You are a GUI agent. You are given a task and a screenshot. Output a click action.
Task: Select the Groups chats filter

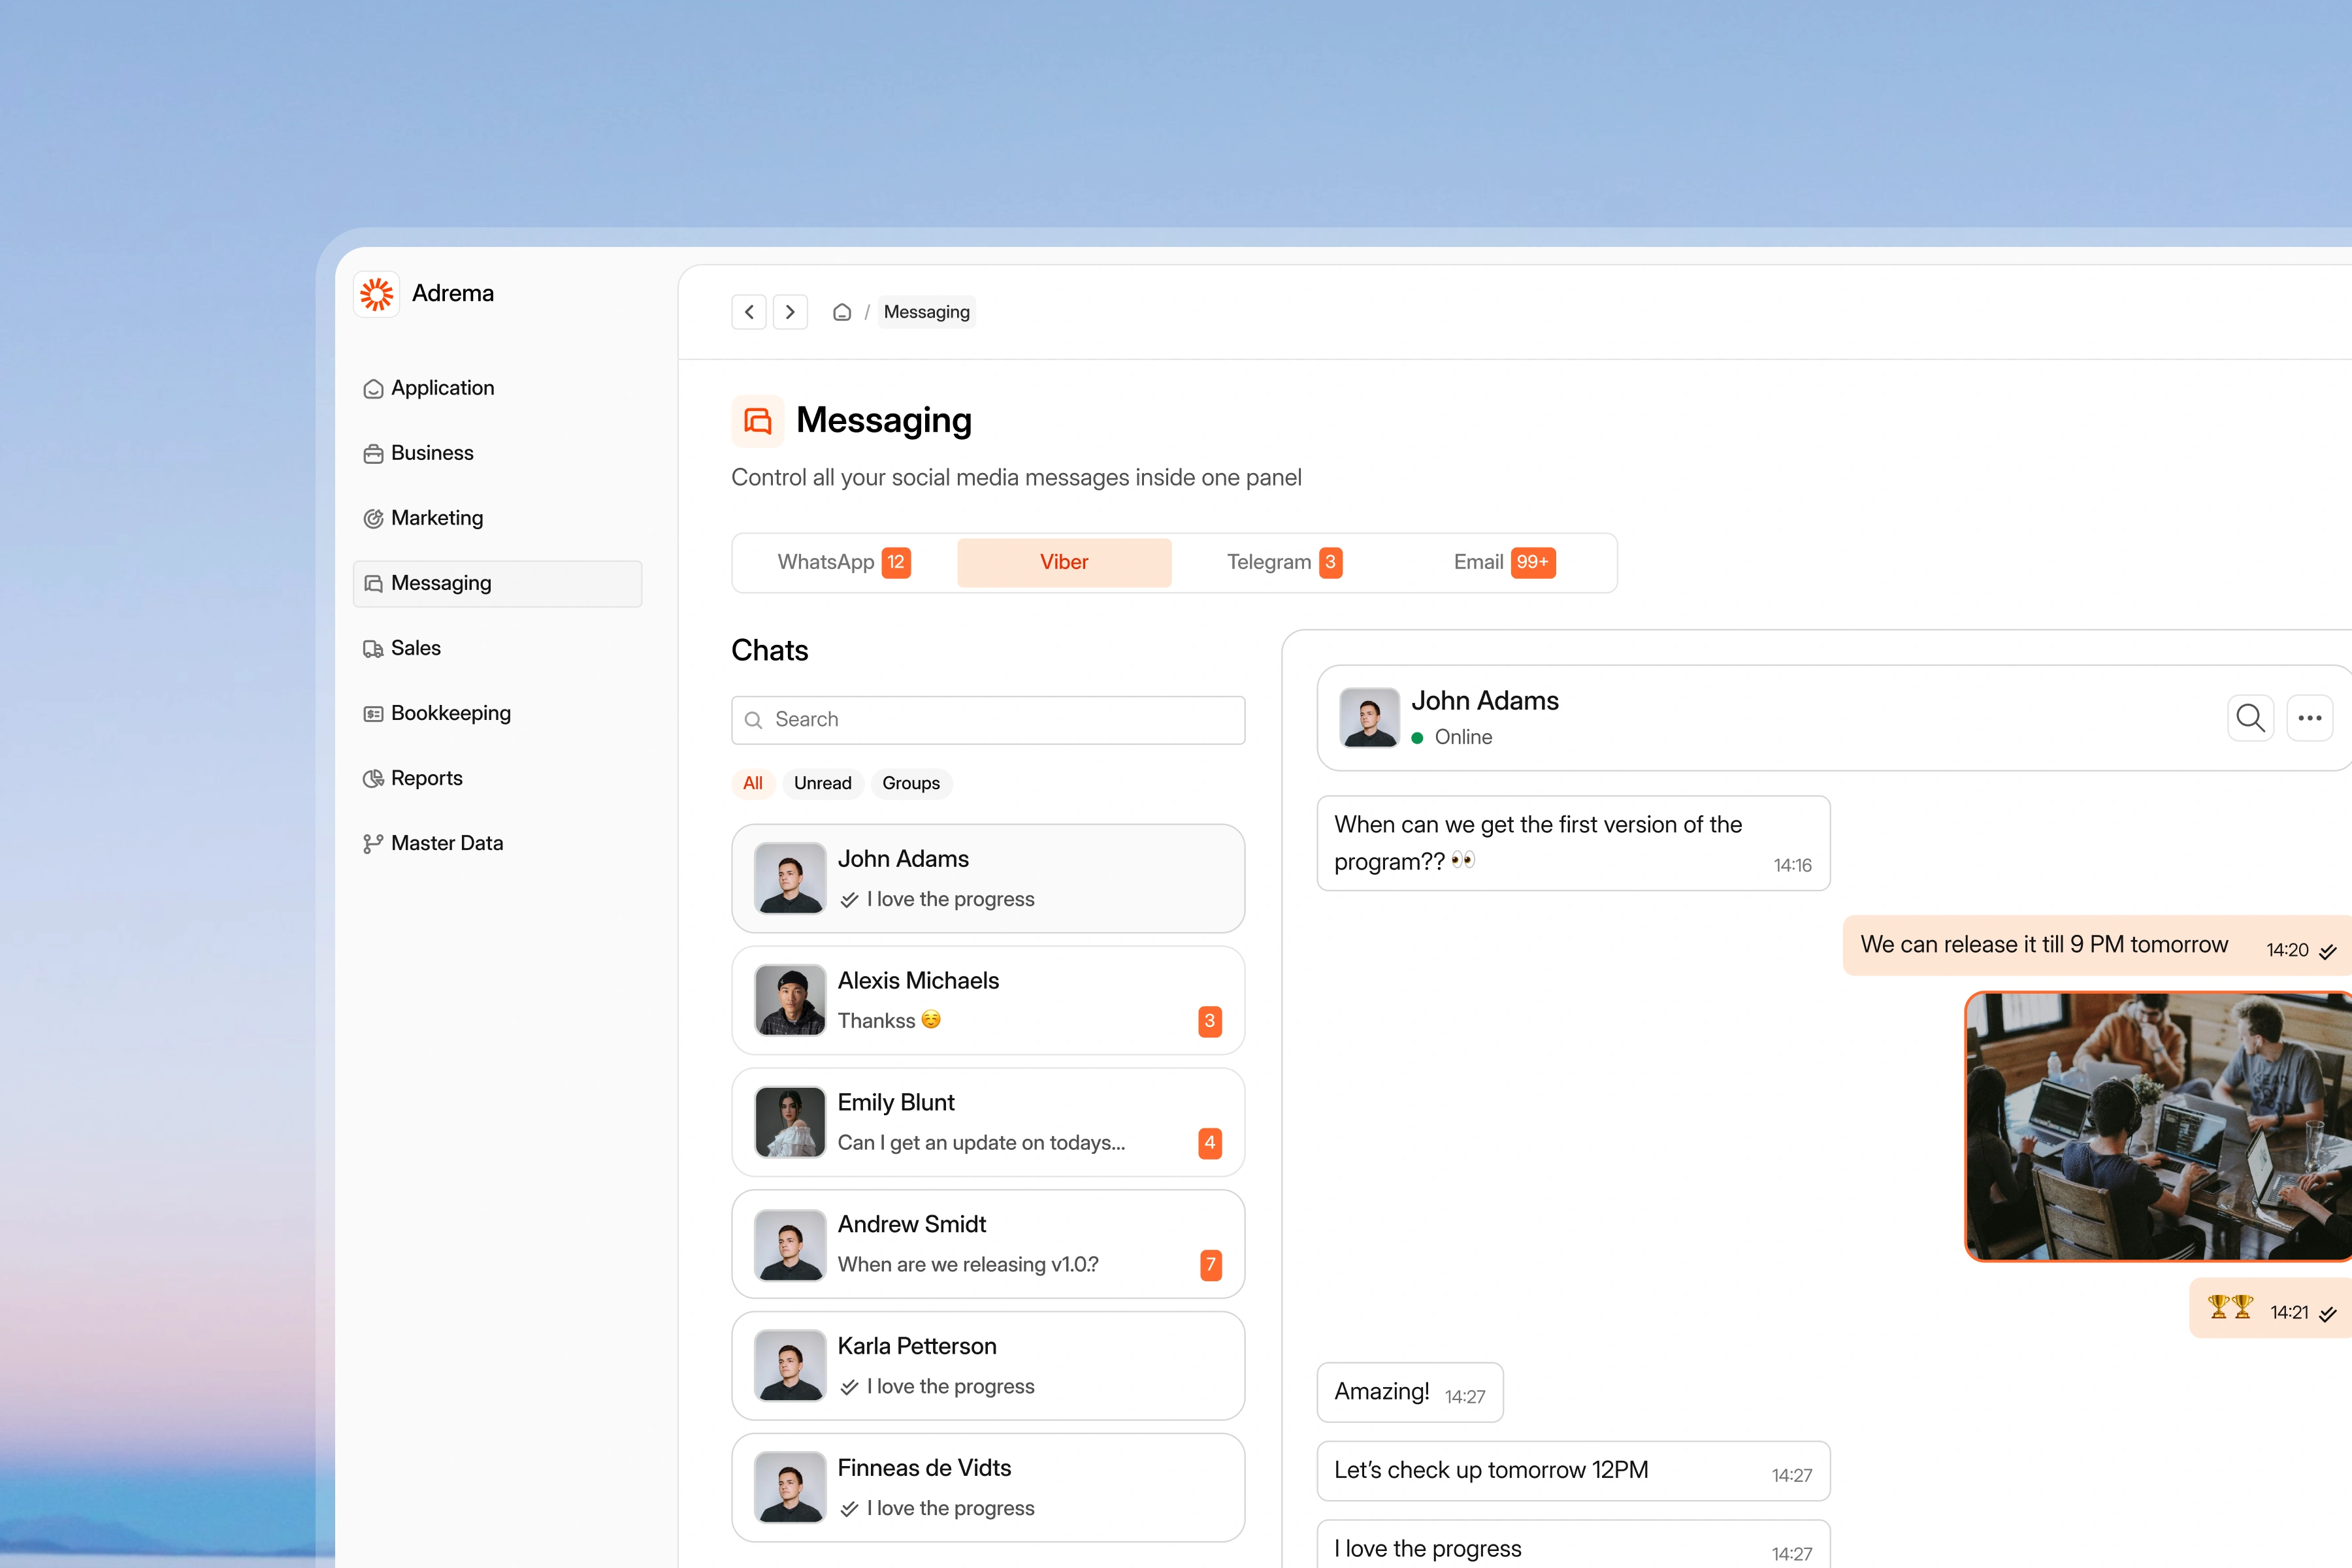click(910, 783)
